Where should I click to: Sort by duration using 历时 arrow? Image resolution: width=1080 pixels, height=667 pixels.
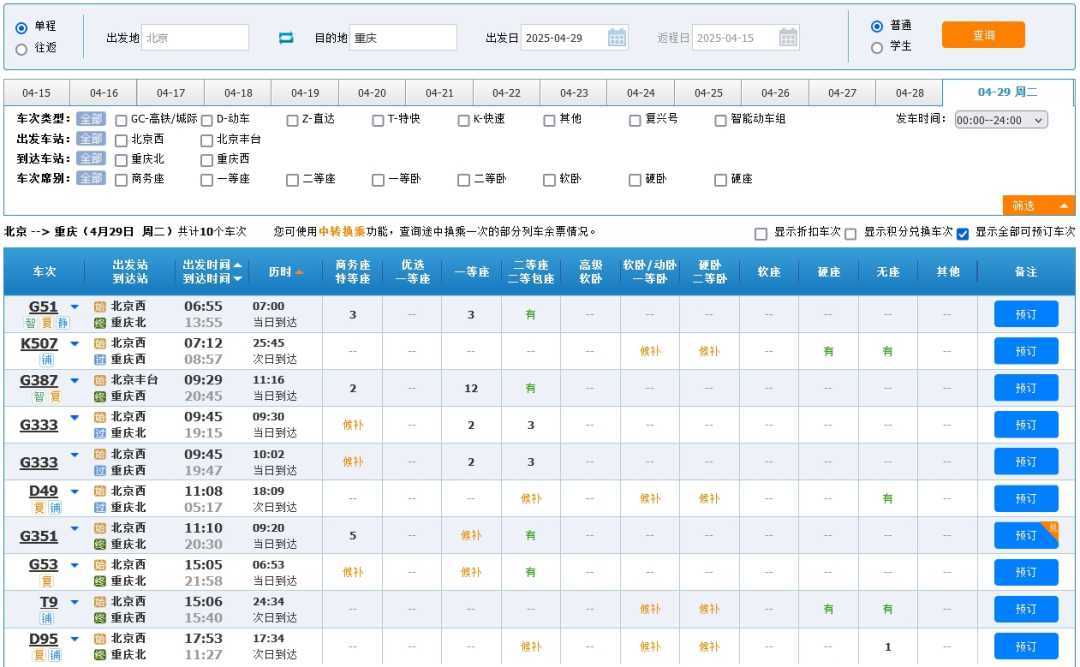pyautogui.click(x=298, y=272)
